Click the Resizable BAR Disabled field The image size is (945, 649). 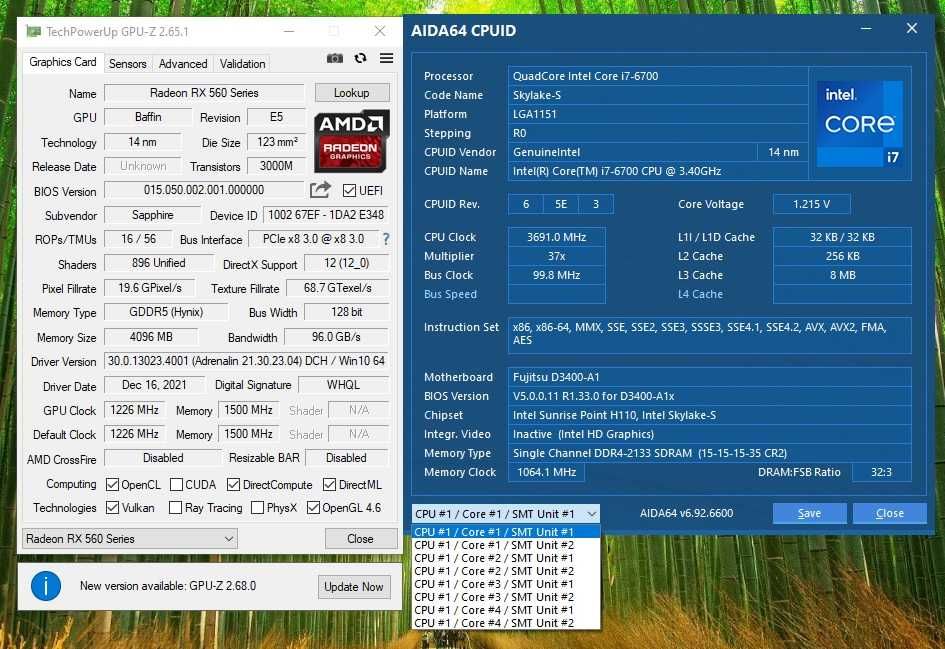pos(347,458)
